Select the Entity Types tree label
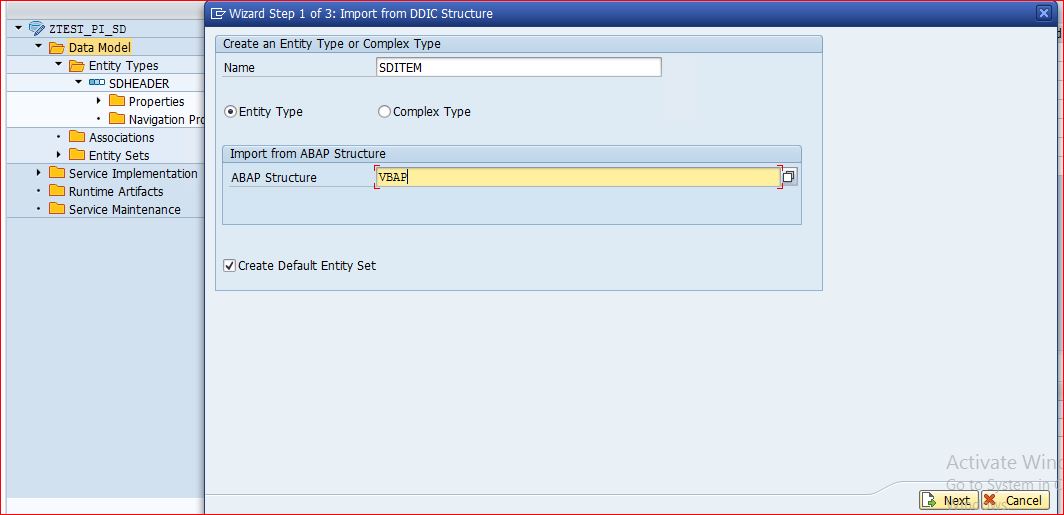This screenshot has height=515, width=1064. click(x=124, y=66)
